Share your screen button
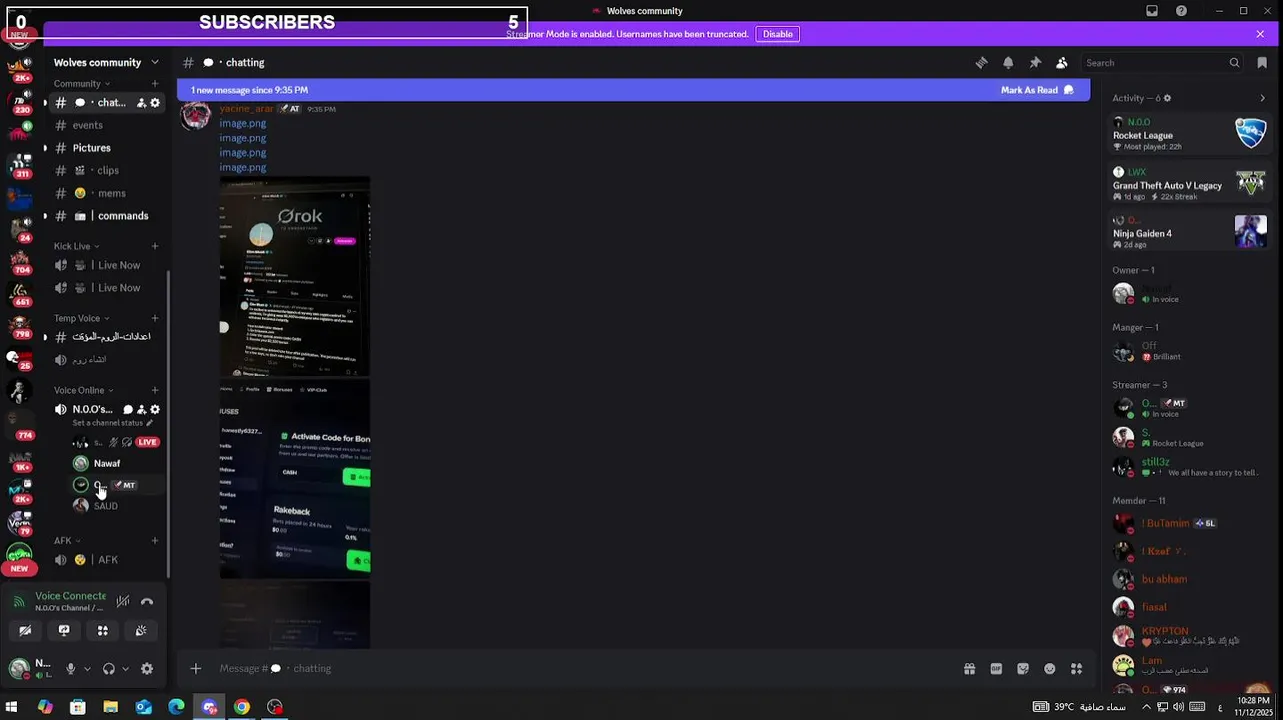This screenshot has width=1283, height=720. [64, 630]
